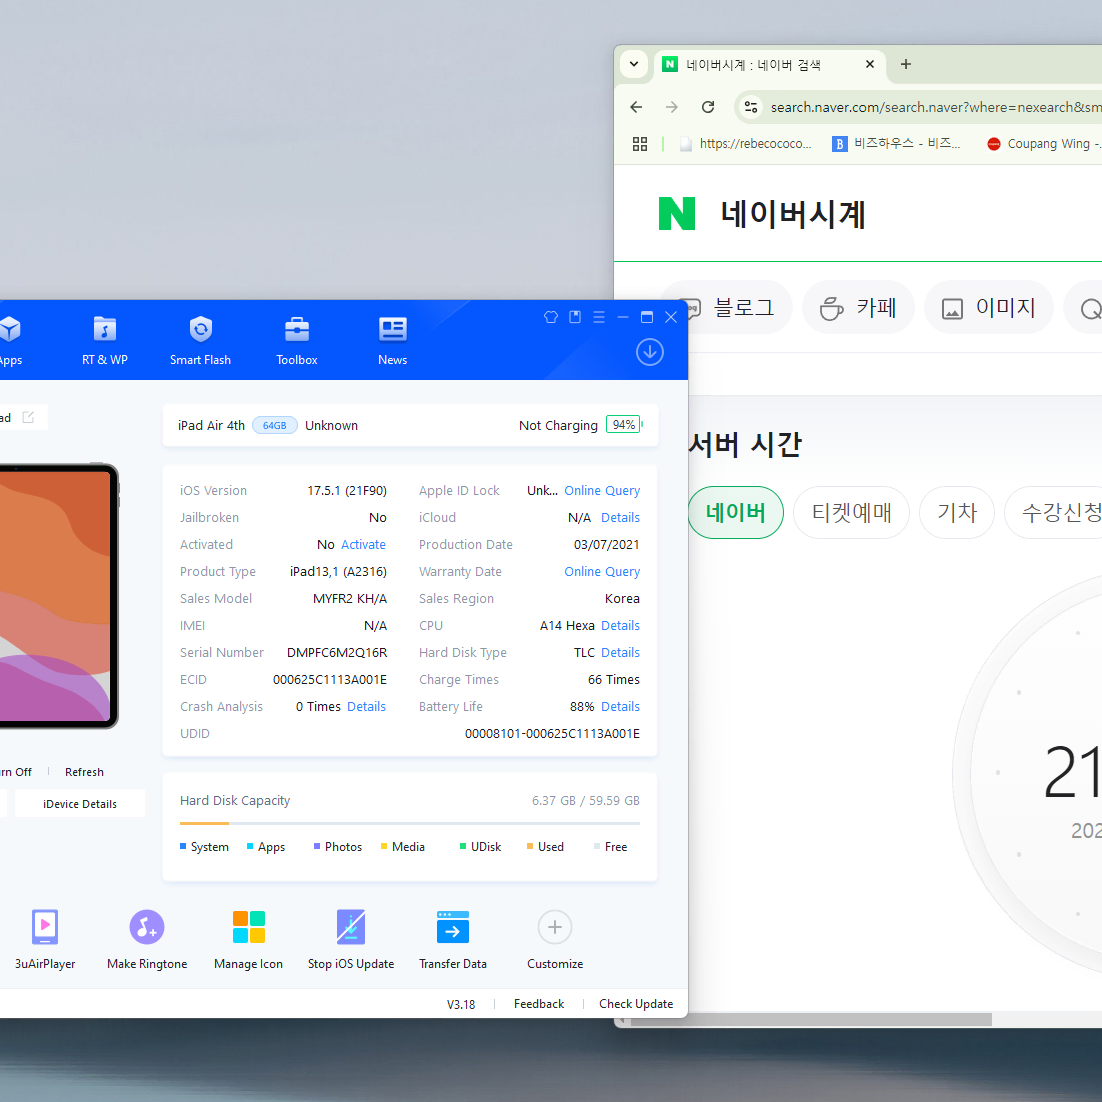Open Smart Flash in 3uTools
The image size is (1102, 1102).
[200, 340]
